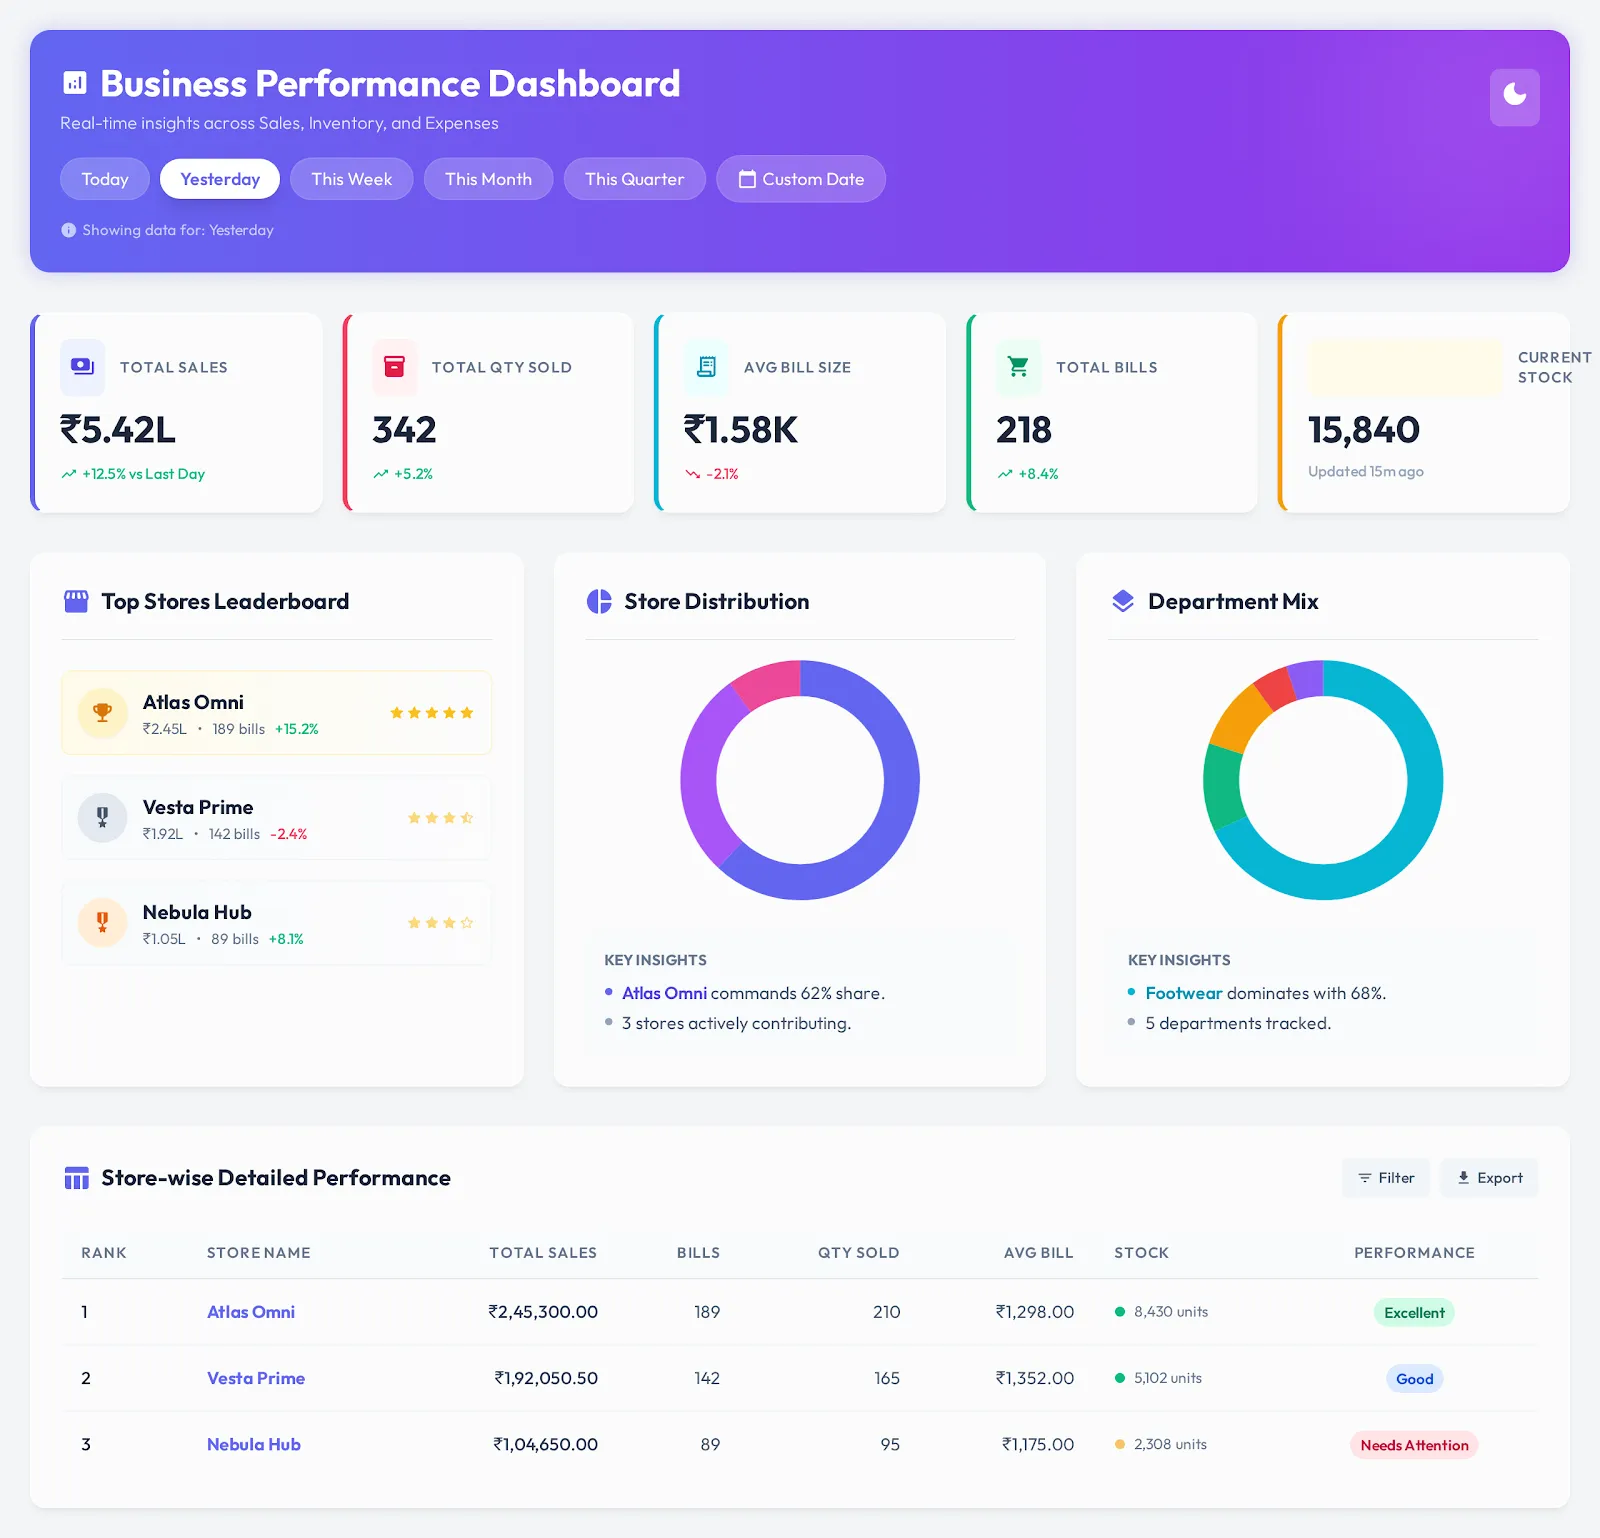Click the wallet icon on Total Sales card
The height and width of the screenshot is (1538, 1600).
click(81, 367)
